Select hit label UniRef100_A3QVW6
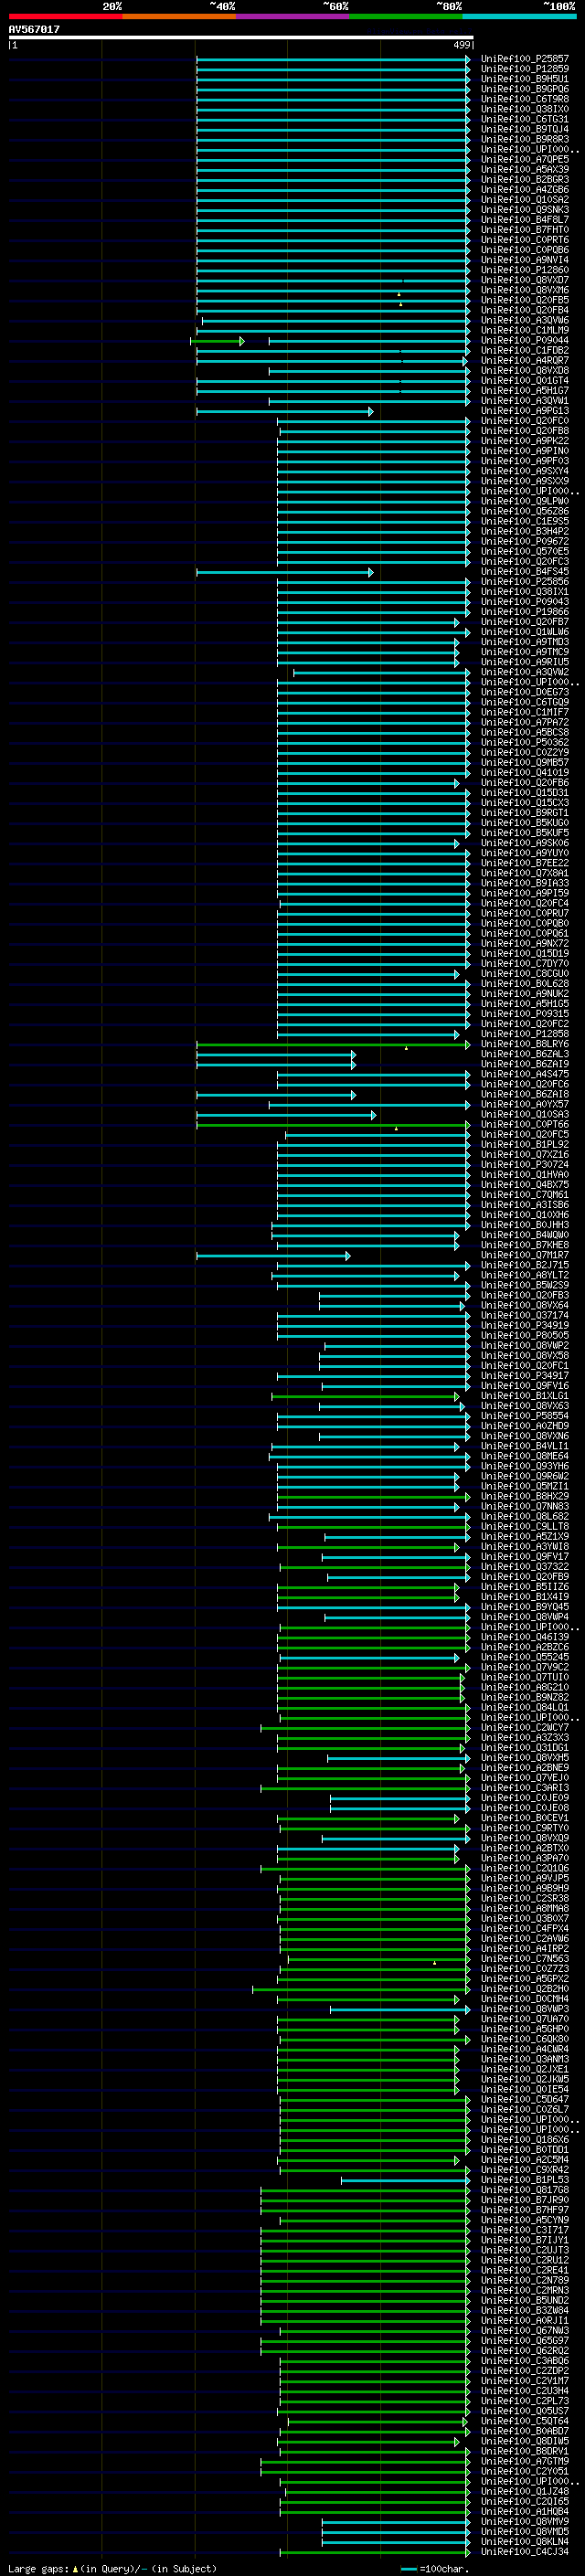Image resolution: width=585 pixels, height=2576 pixels. 524,320
